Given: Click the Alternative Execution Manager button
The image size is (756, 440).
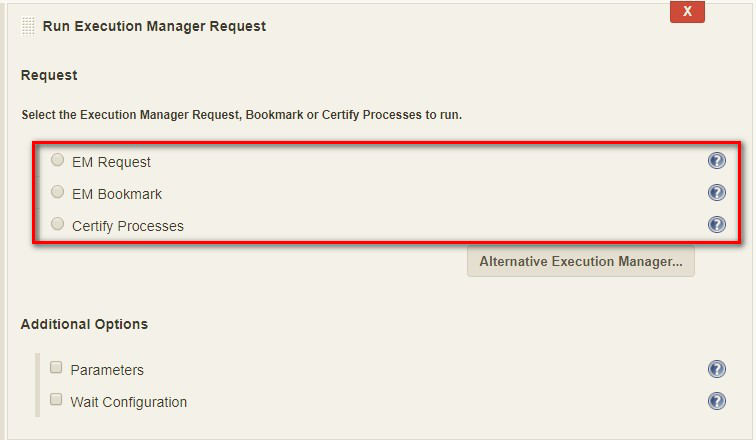Looking at the screenshot, I should (580, 261).
